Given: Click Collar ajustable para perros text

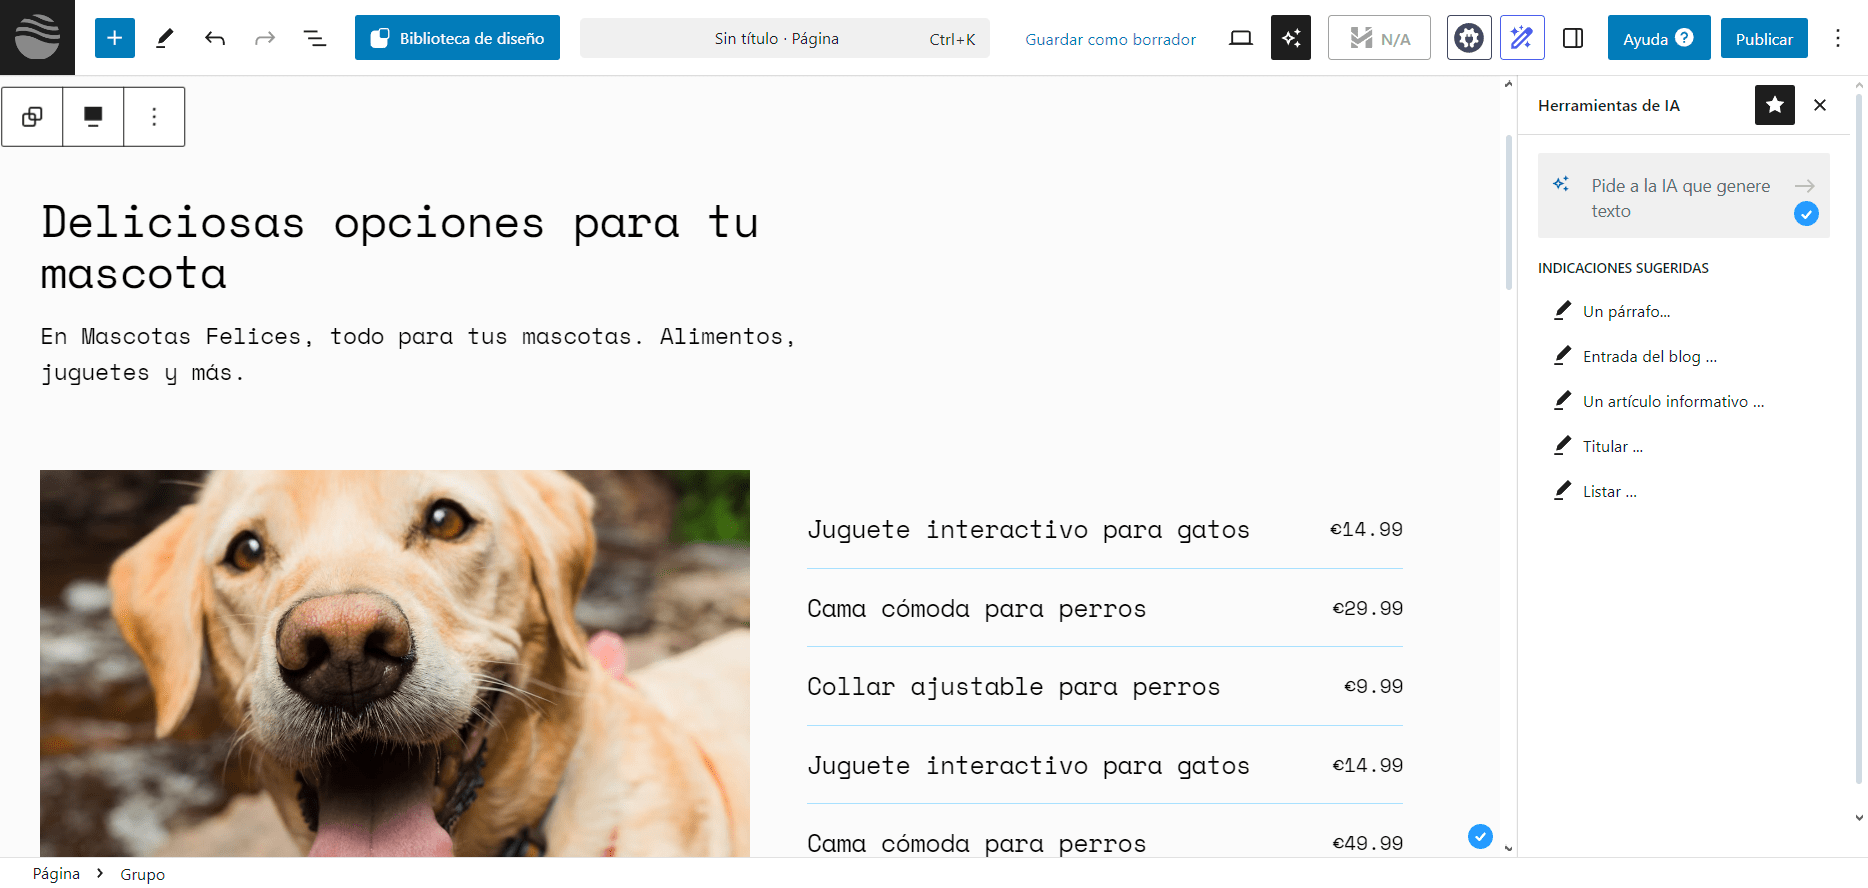Looking at the screenshot, I should 1013,687.
